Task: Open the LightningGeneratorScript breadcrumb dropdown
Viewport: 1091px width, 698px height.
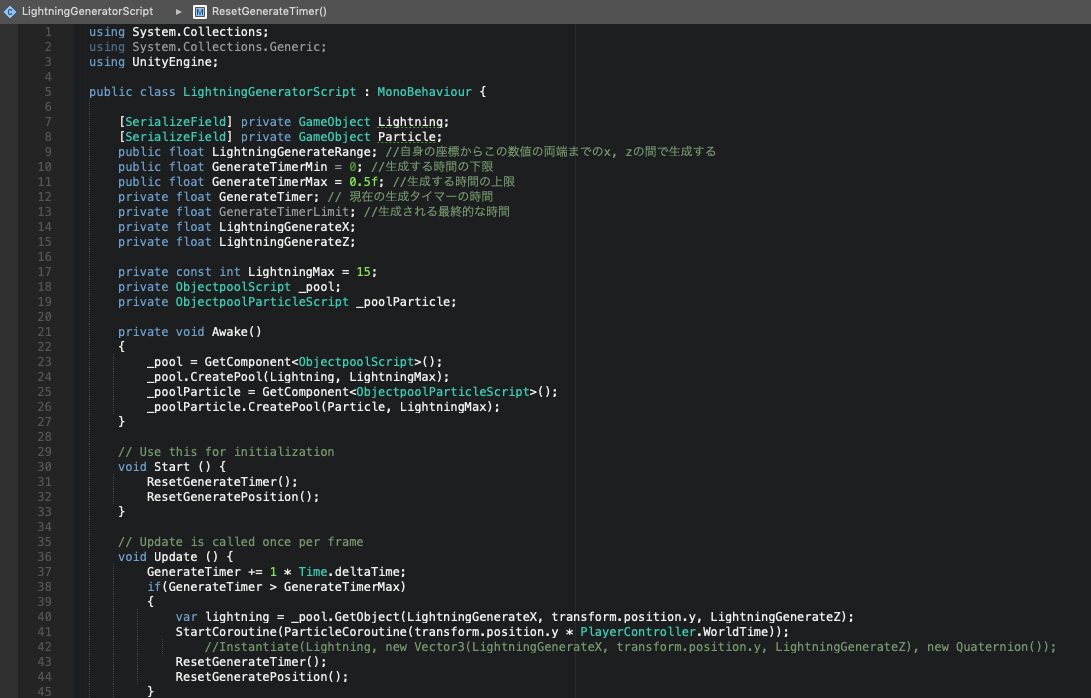Action: click(x=87, y=11)
